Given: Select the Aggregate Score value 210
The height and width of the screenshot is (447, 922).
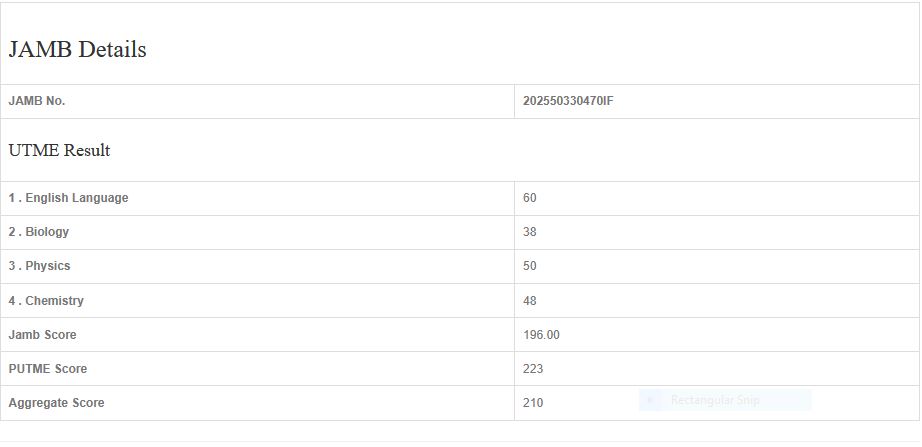Looking at the screenshot, I should coord(533,403).
